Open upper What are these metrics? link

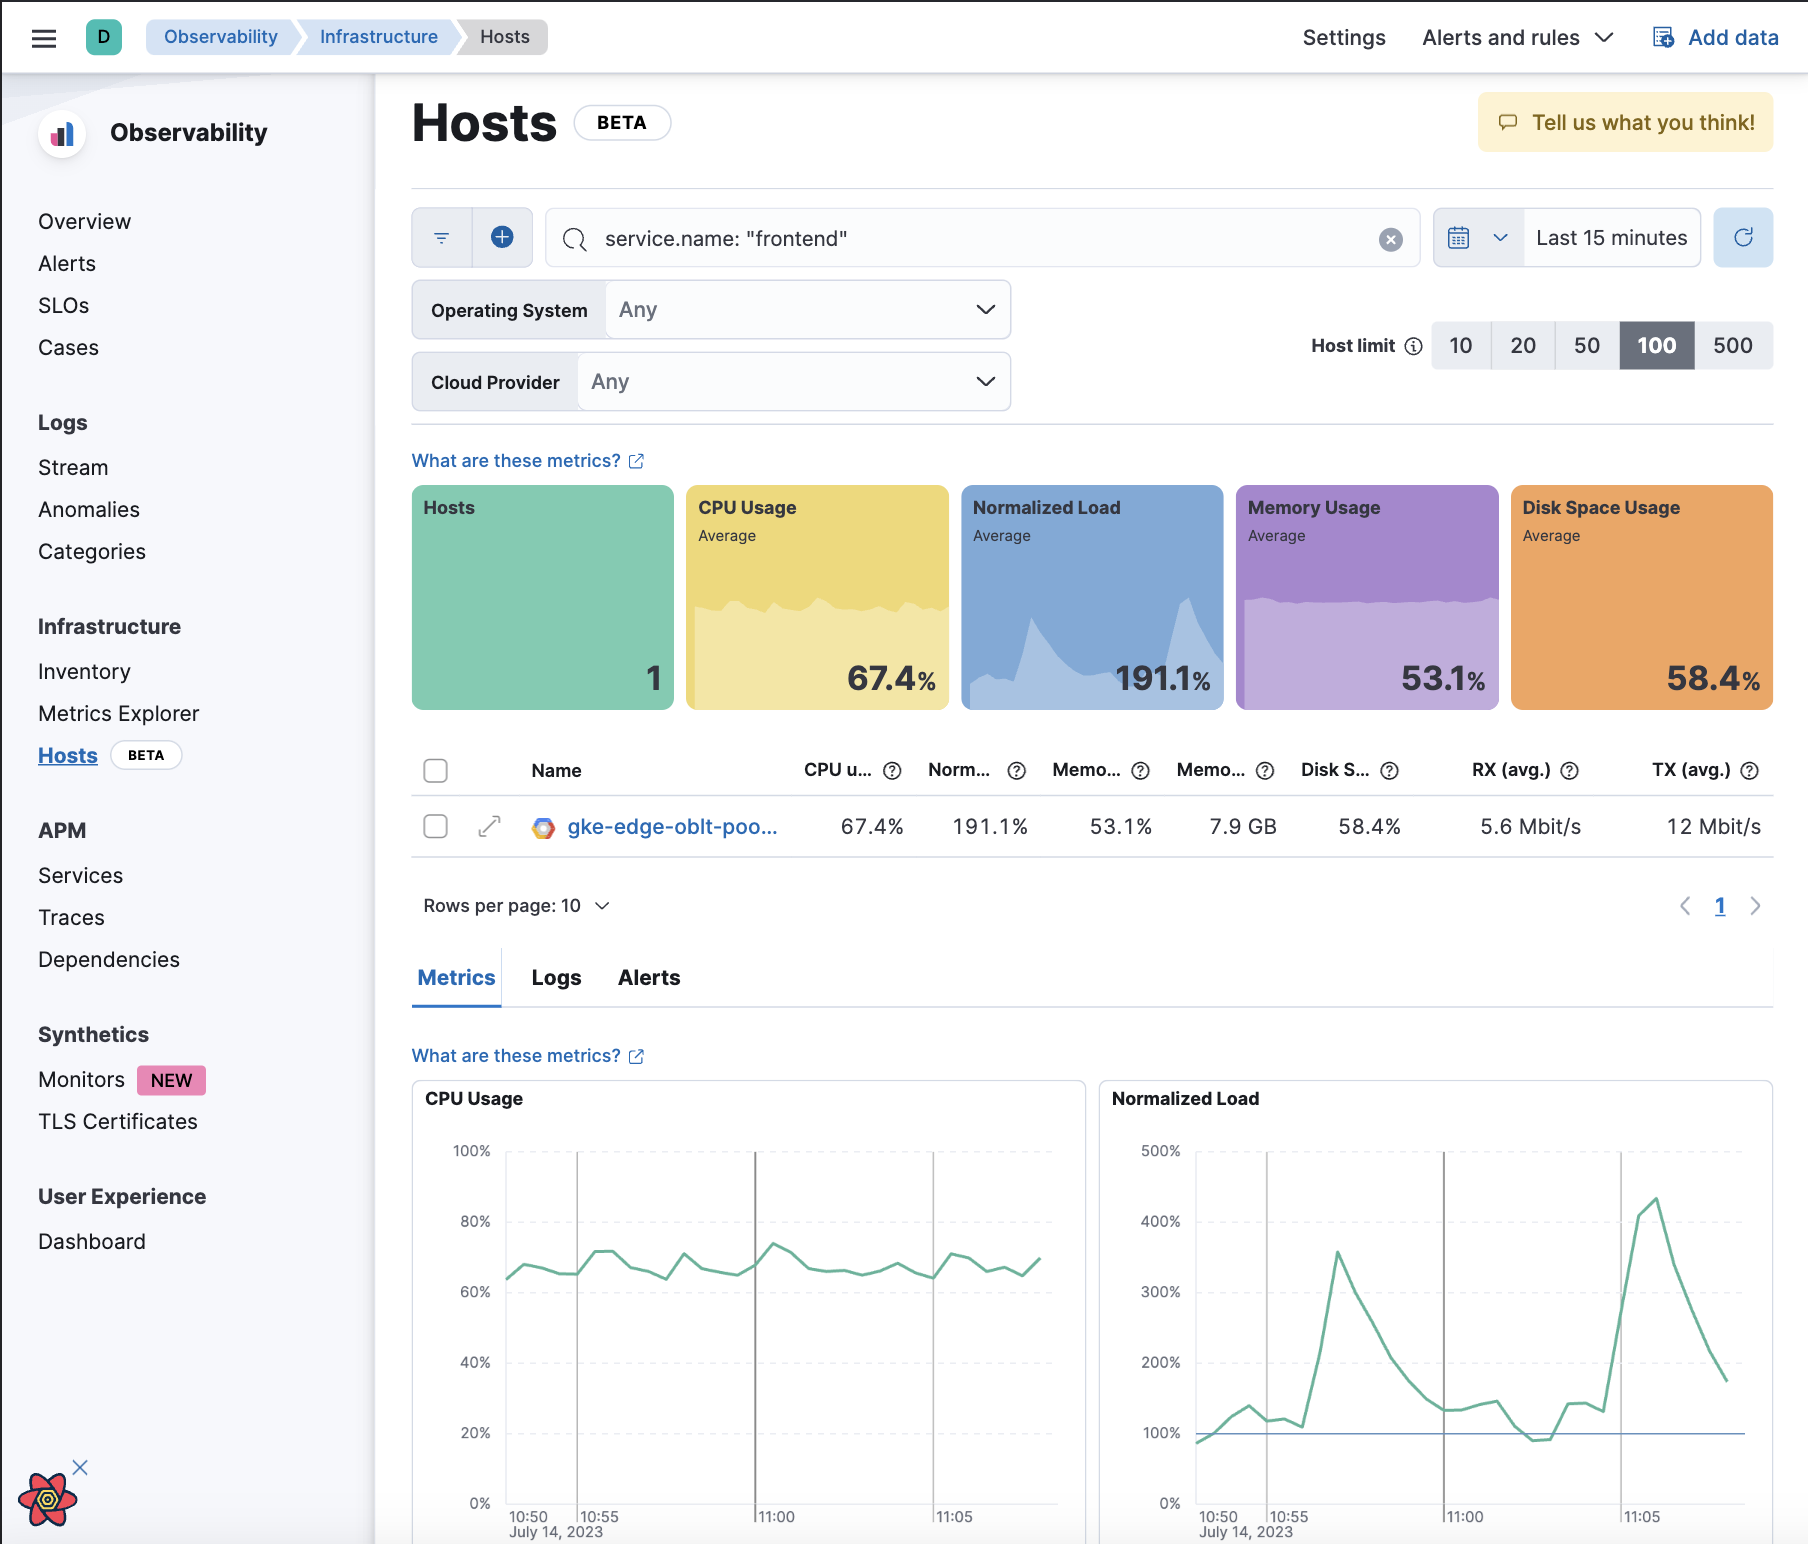point(527,461)
